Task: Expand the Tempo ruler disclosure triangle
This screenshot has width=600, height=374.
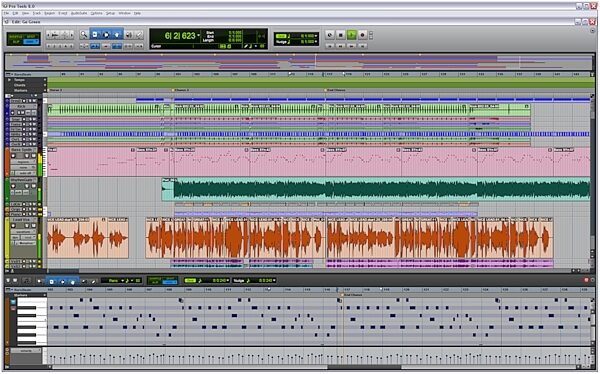Action: [x=10, y=80]
